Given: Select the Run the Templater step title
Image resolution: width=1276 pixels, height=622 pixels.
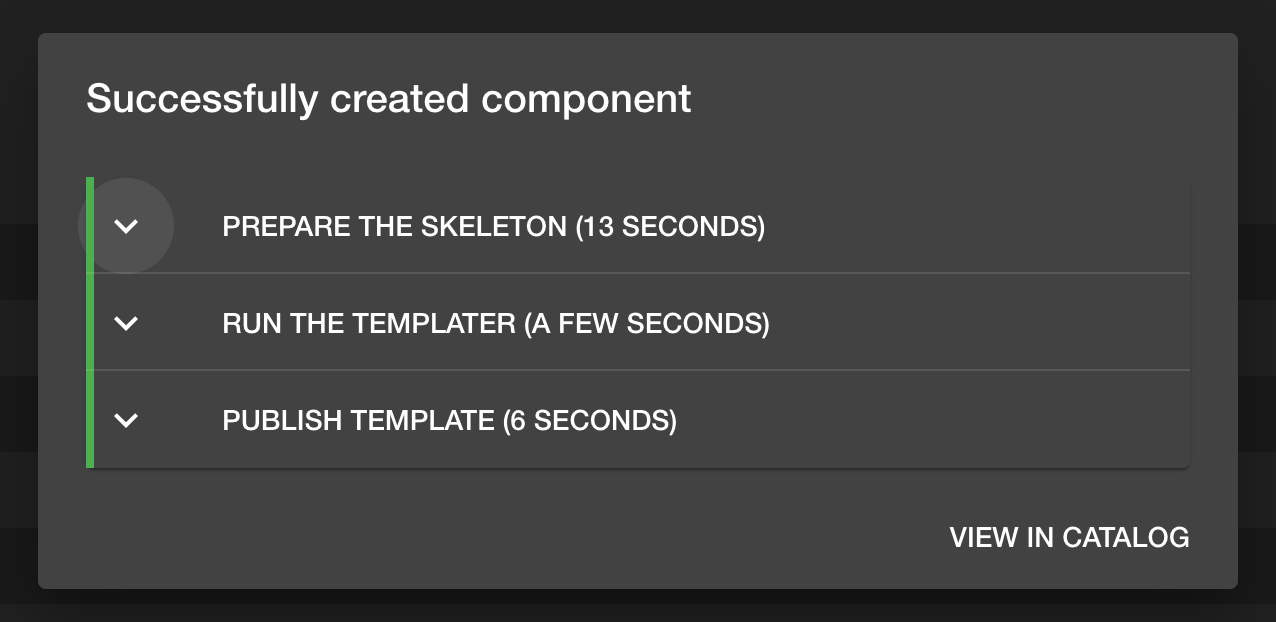Looking at the screenshot, I should (x=369, y=324).
